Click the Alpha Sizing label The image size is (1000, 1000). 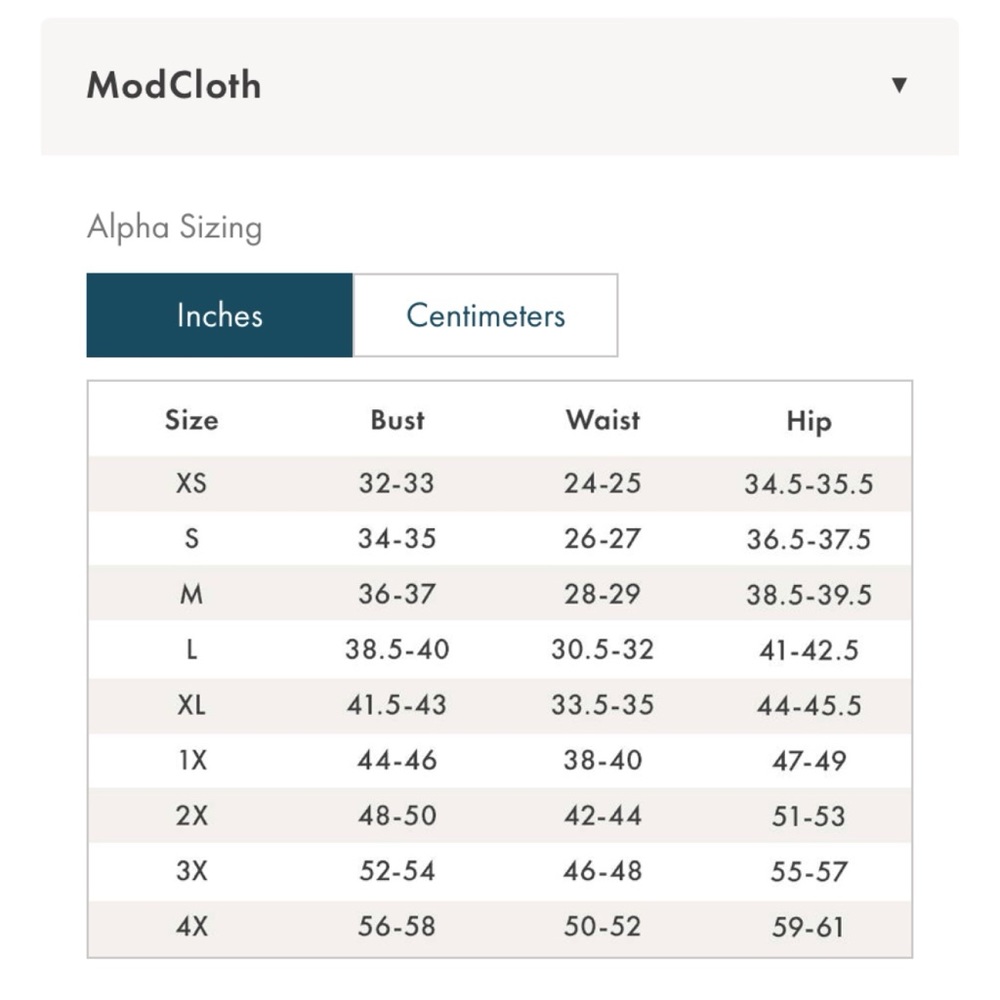175,228
